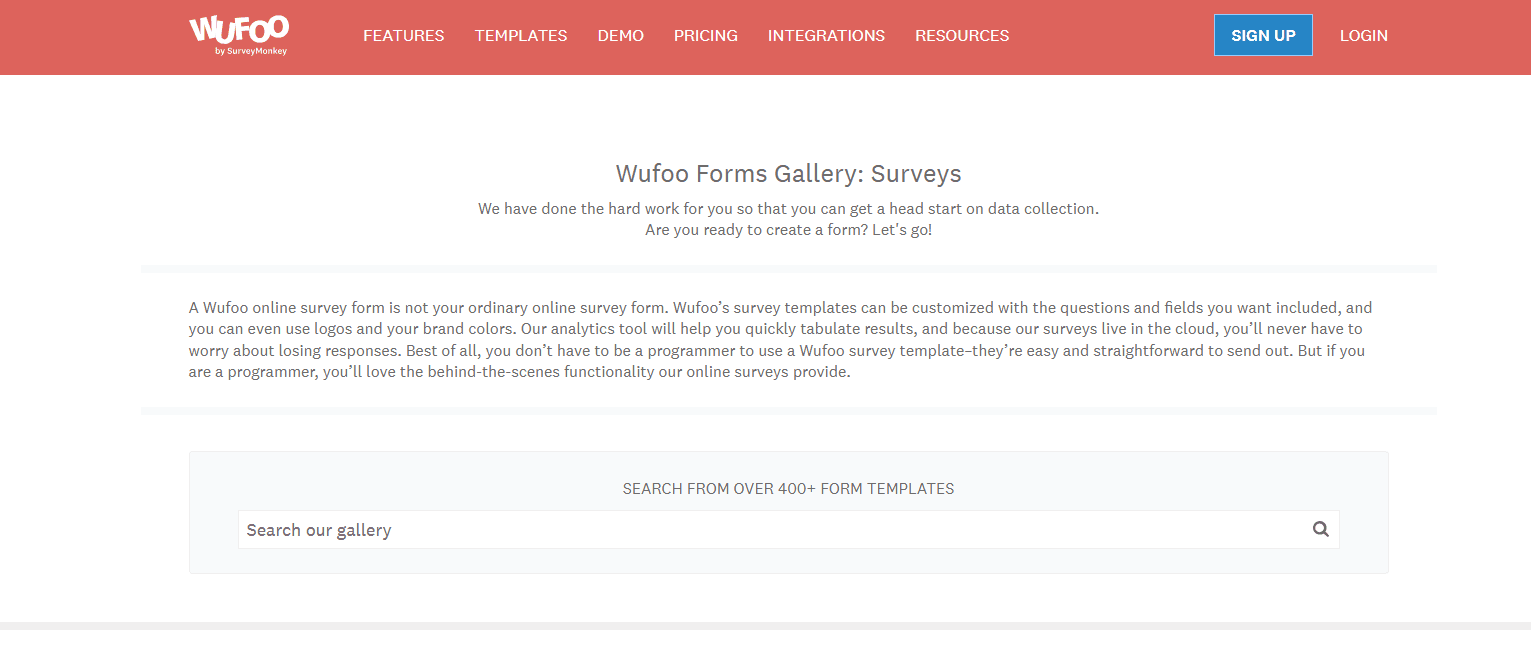Click the Wufoo survey description paragraph
Image resolution: width=1531 pixels, height=648 pixels.
click(x=780, y=340)
